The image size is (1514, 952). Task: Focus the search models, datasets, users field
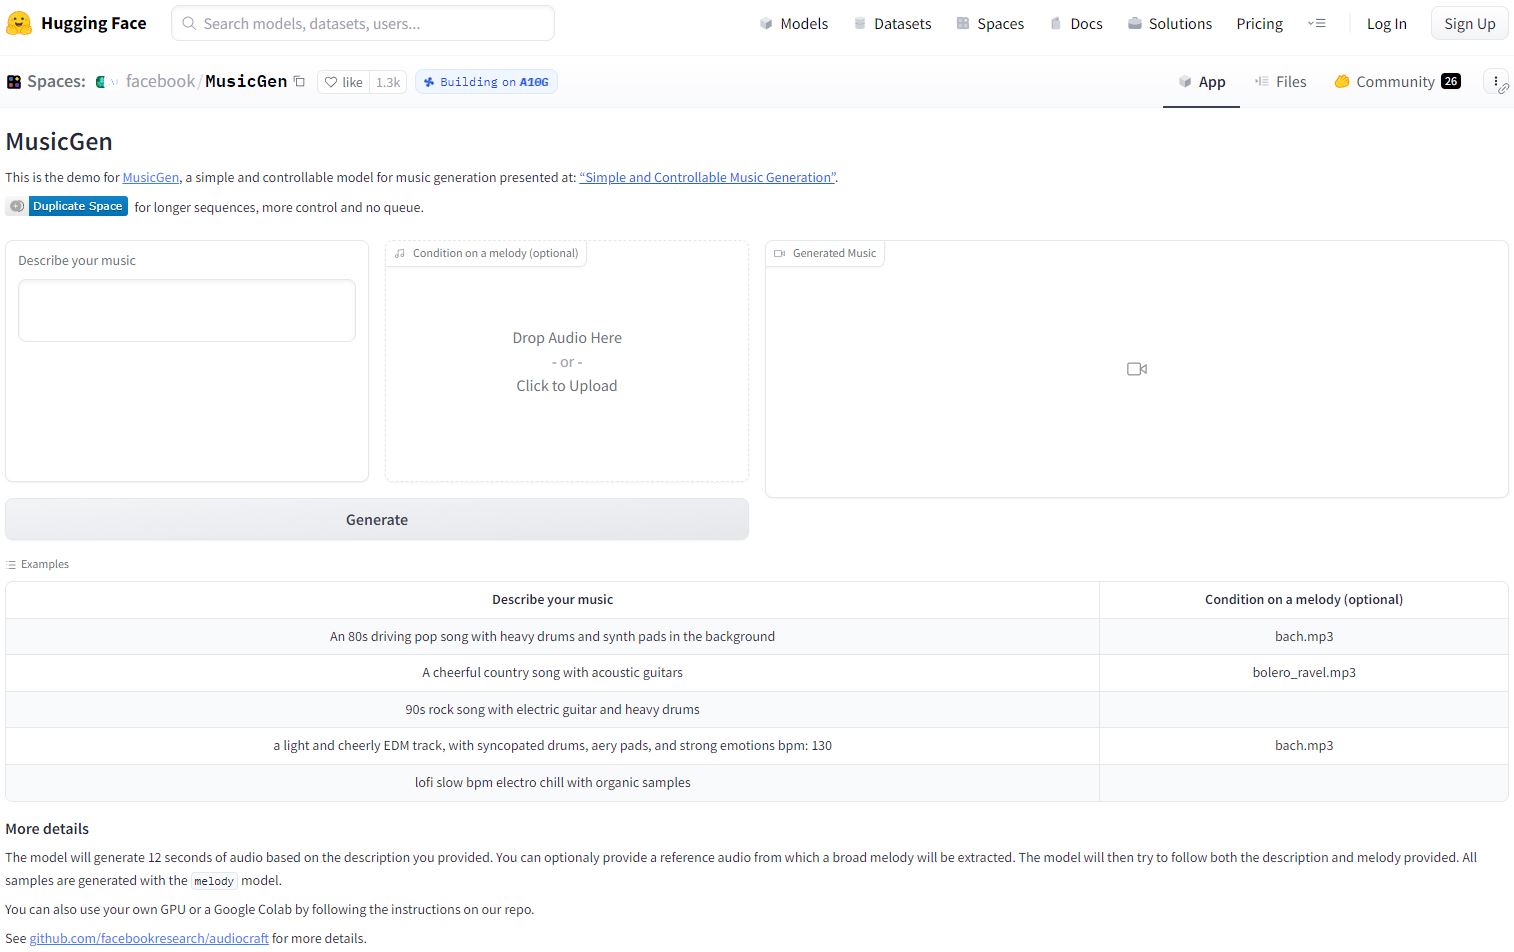point(363,23)
